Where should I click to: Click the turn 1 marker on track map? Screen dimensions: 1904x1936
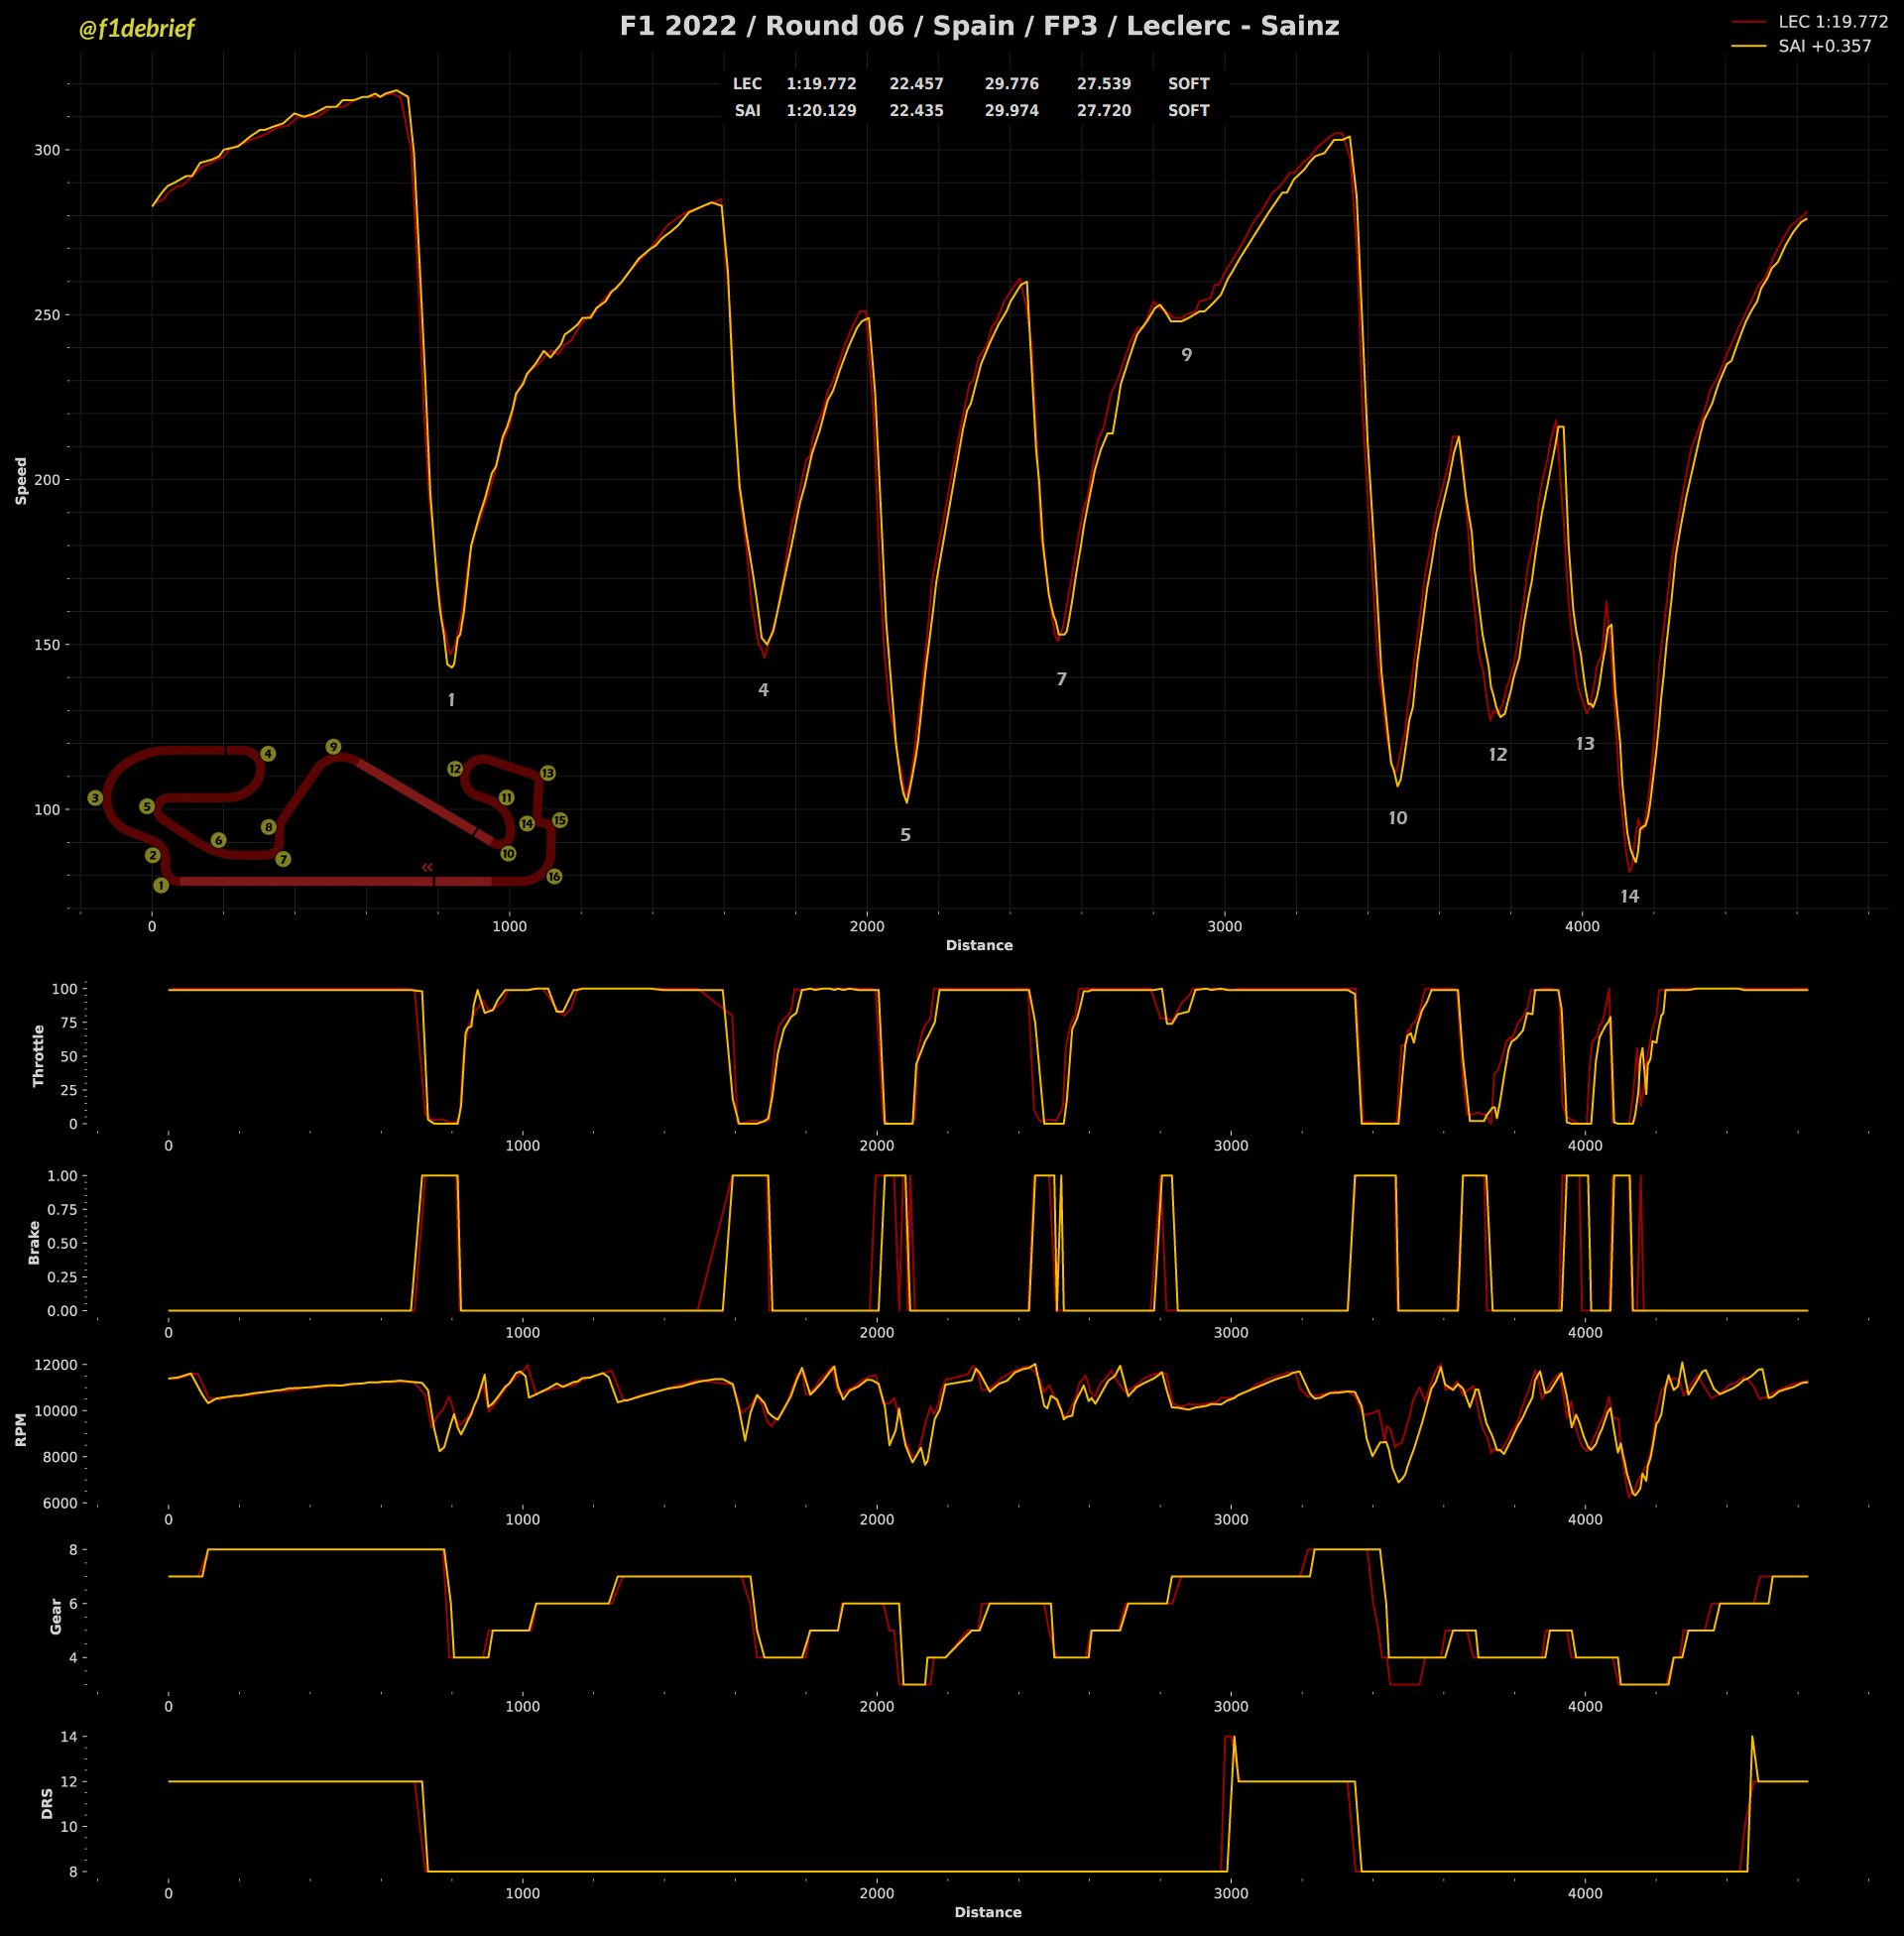point(160,885)
